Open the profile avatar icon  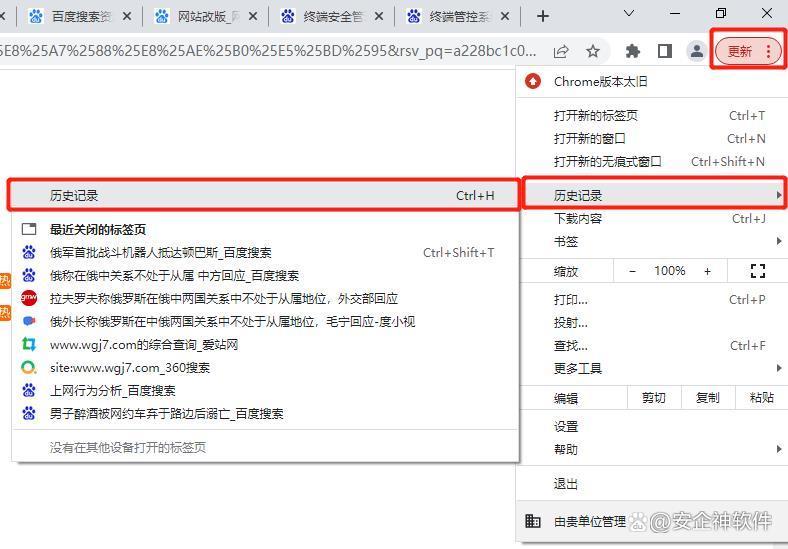697,51
